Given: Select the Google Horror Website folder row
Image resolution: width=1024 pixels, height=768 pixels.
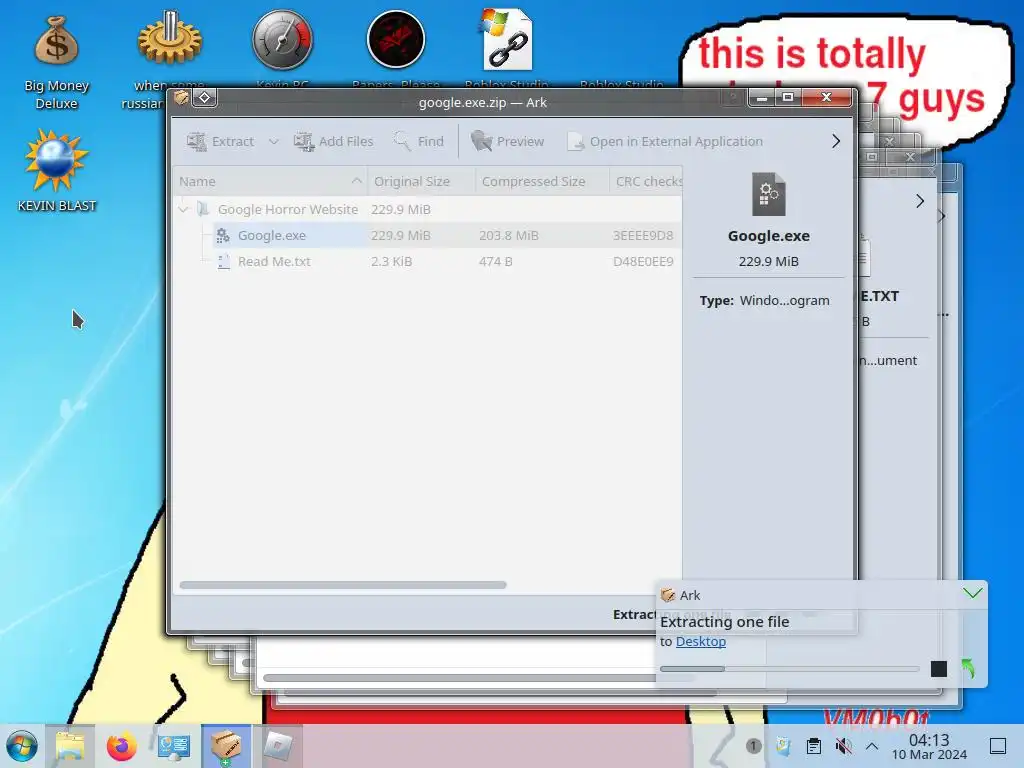Looking at the screenshot, I should pos(428,209).
